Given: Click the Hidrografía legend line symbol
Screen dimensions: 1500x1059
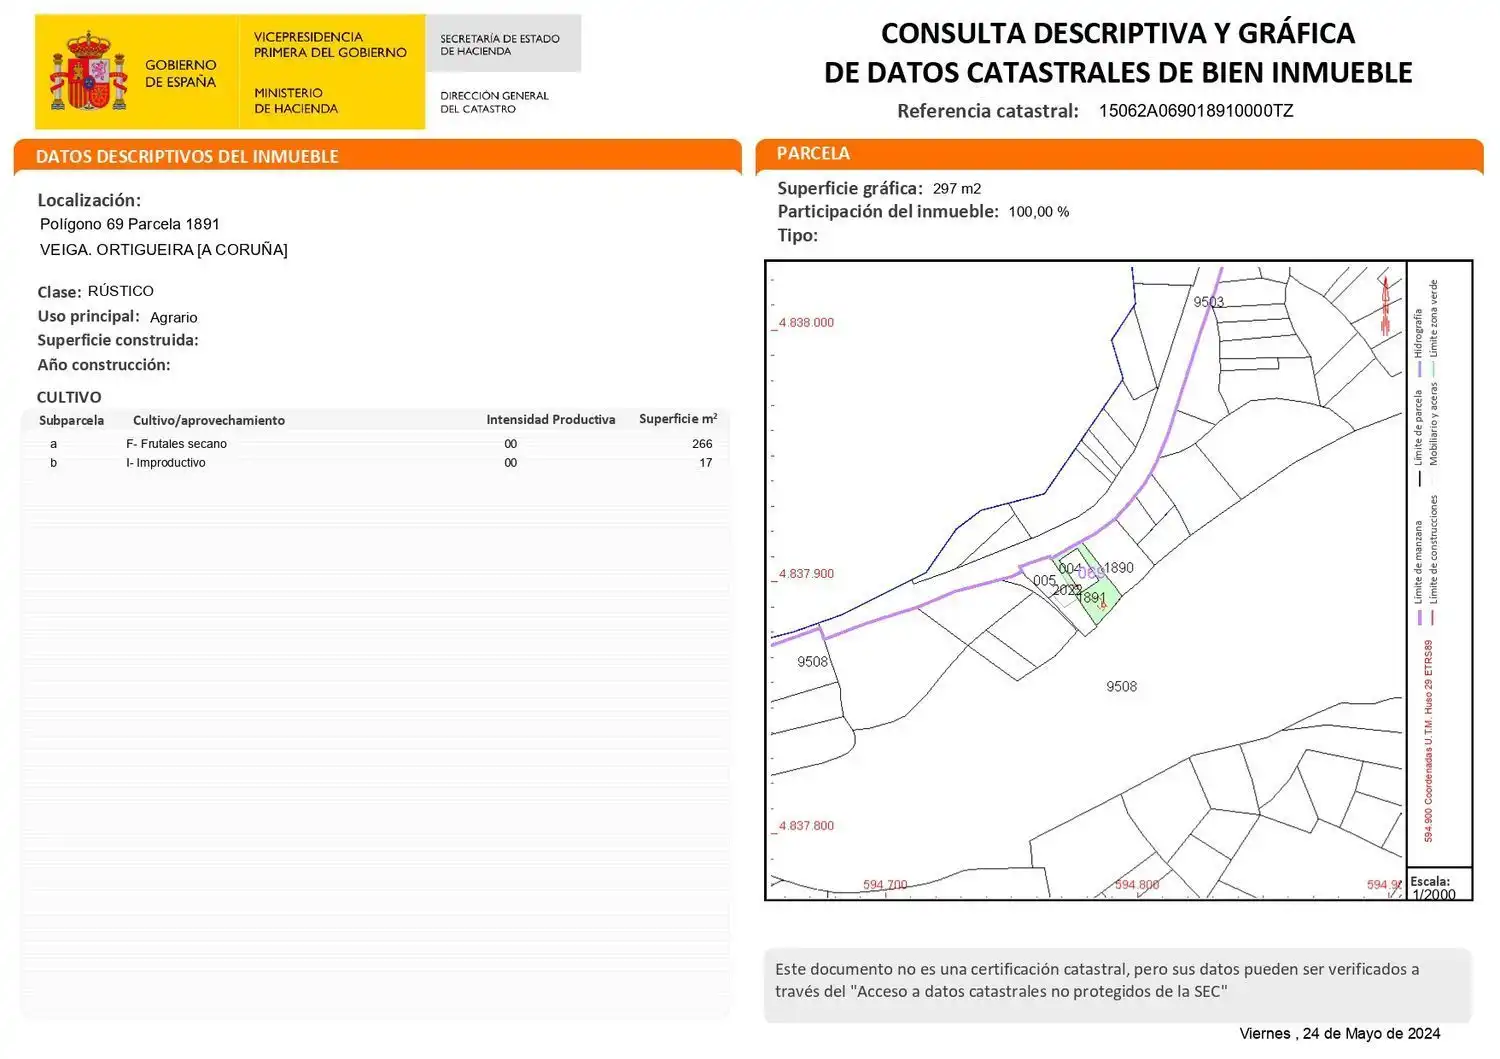Looking at the screenshot, I should (1419, 368).
